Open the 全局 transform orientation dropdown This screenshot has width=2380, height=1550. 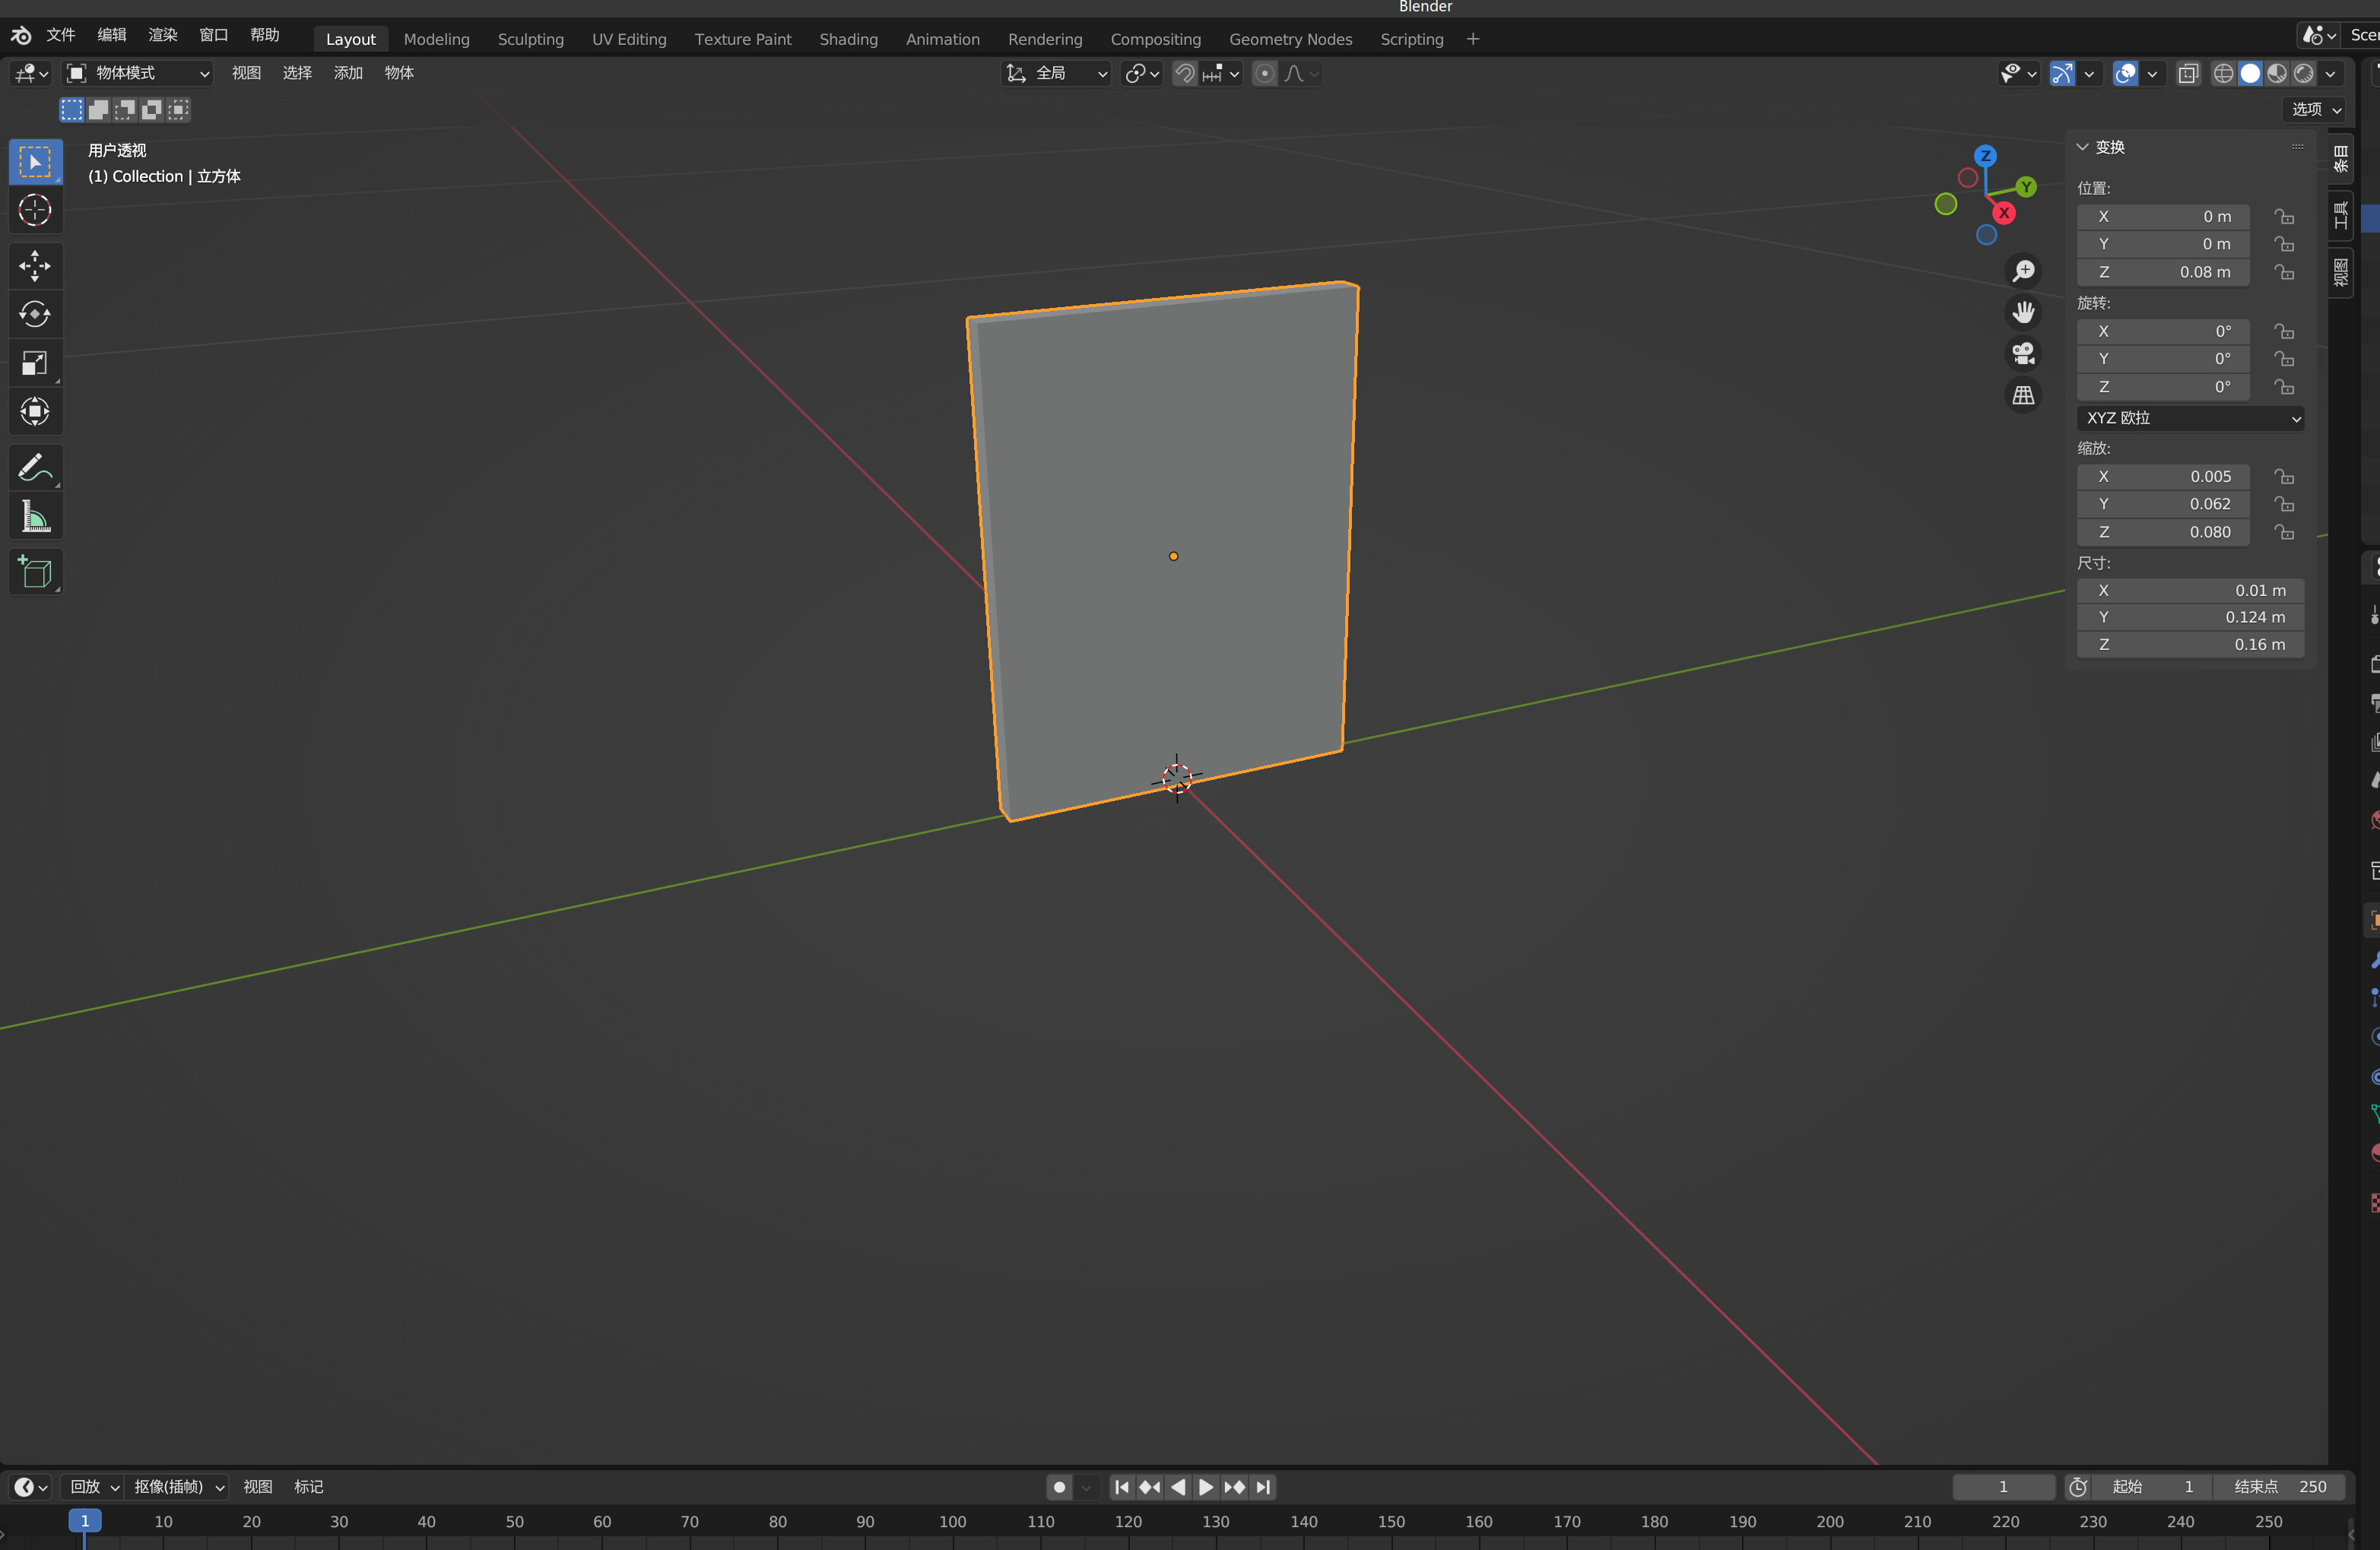[1056, 73]
